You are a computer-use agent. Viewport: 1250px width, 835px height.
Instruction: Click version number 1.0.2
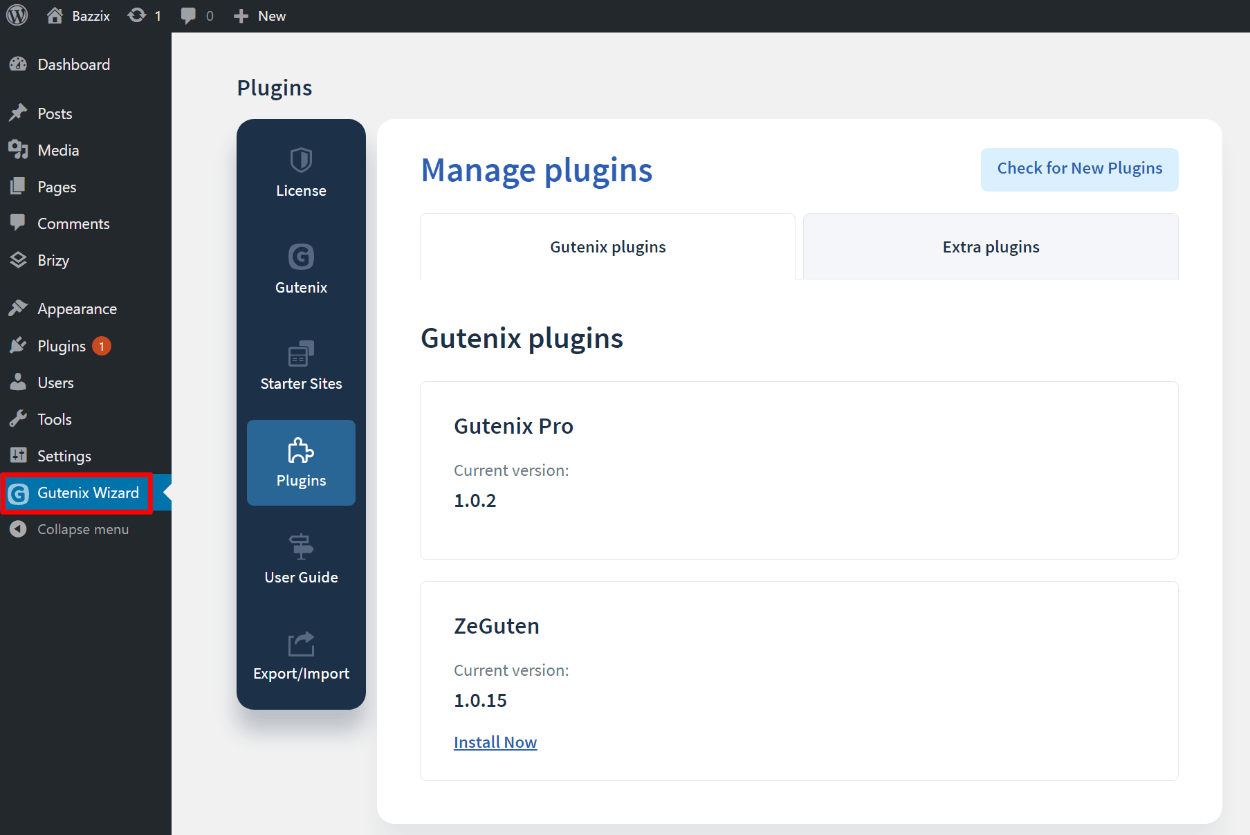pyautogui.click(x=475, y=500)
